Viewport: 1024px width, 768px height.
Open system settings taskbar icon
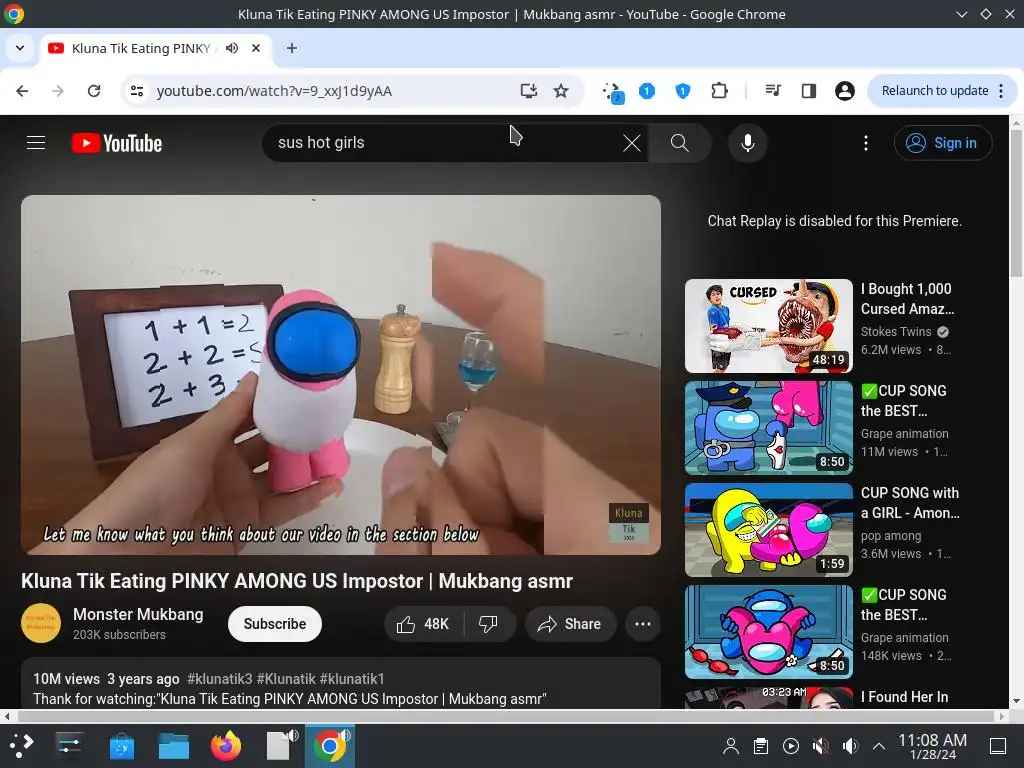coord(69,746)
